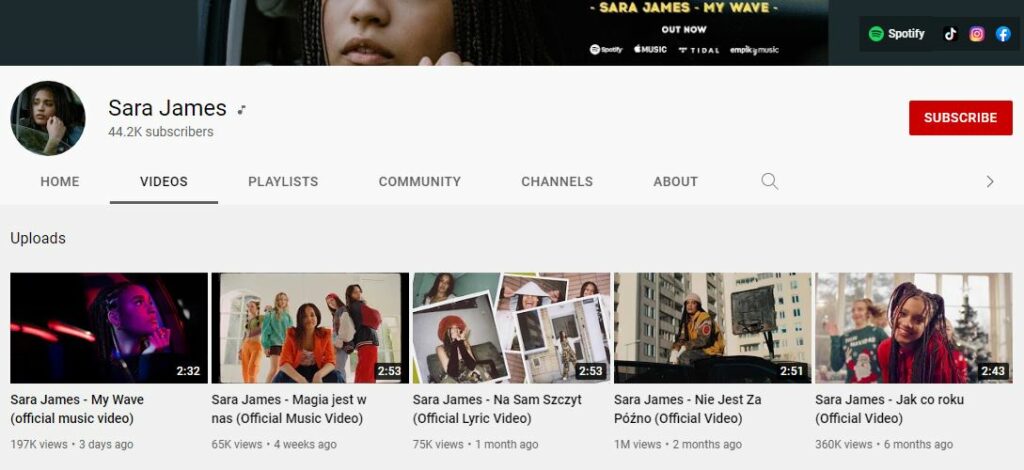Click the channel search magnifier icon
The height and width of the screenshot is (470, 1024).
coord(769,181)
